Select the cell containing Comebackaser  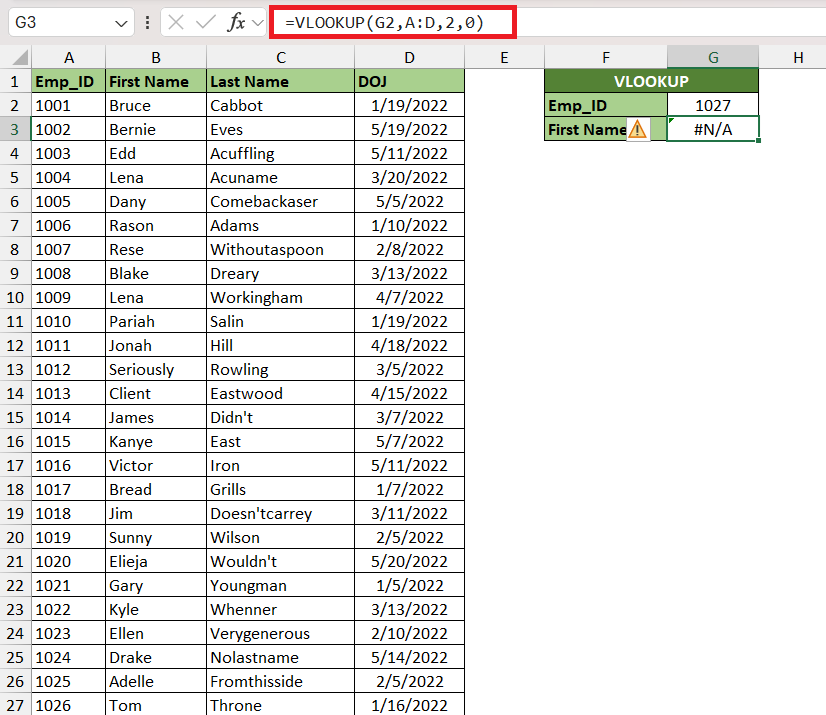(x=281, y=201)
